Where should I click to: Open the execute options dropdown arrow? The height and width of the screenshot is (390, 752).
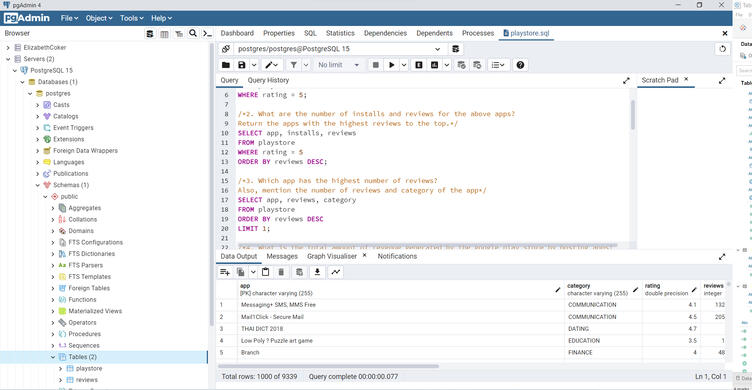click(x=404, y=65)
